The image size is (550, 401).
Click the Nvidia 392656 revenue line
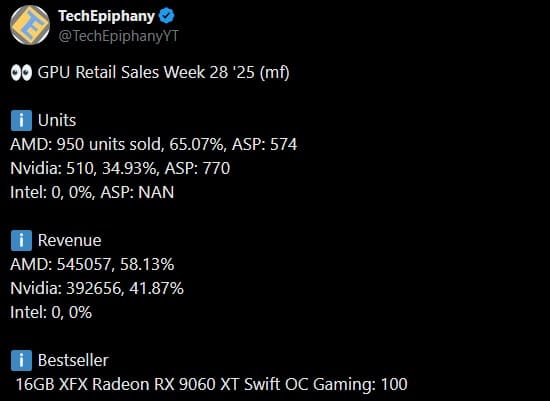pyautogui.click(x=97, y=288)
